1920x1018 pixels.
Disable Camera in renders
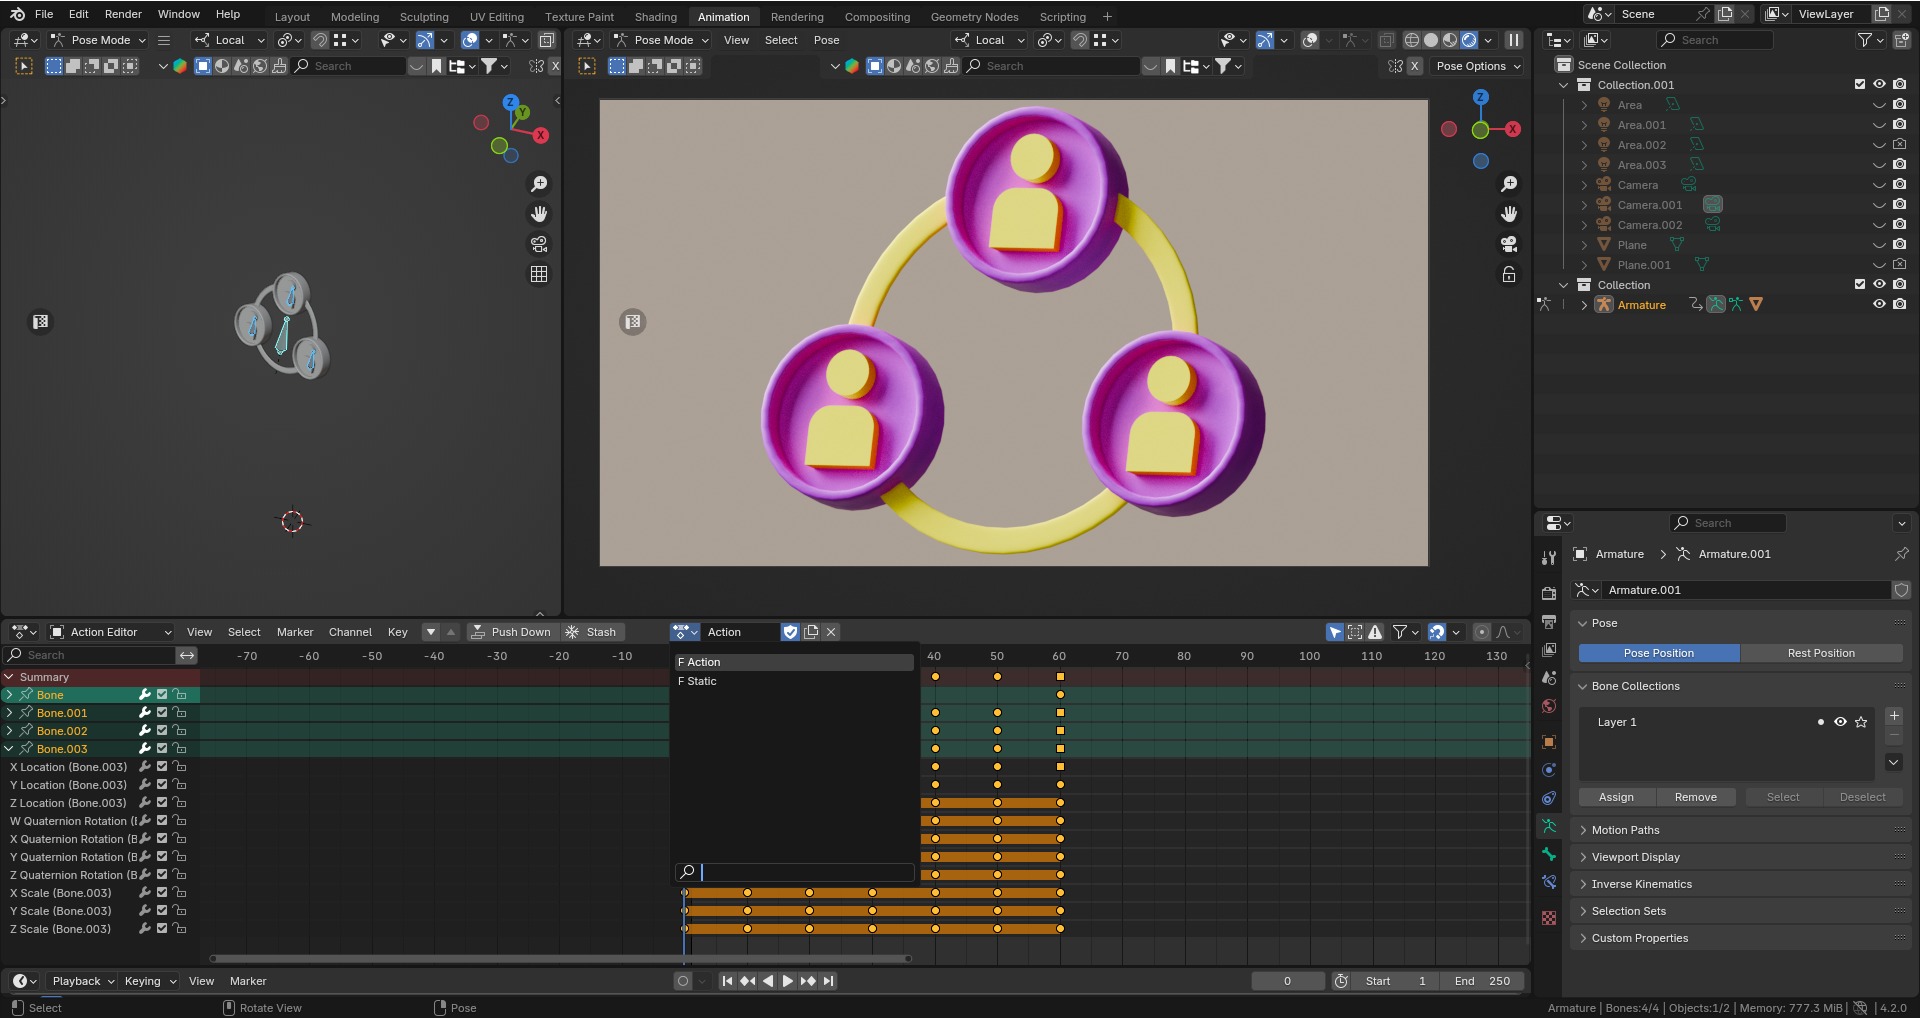[1899, 185]
